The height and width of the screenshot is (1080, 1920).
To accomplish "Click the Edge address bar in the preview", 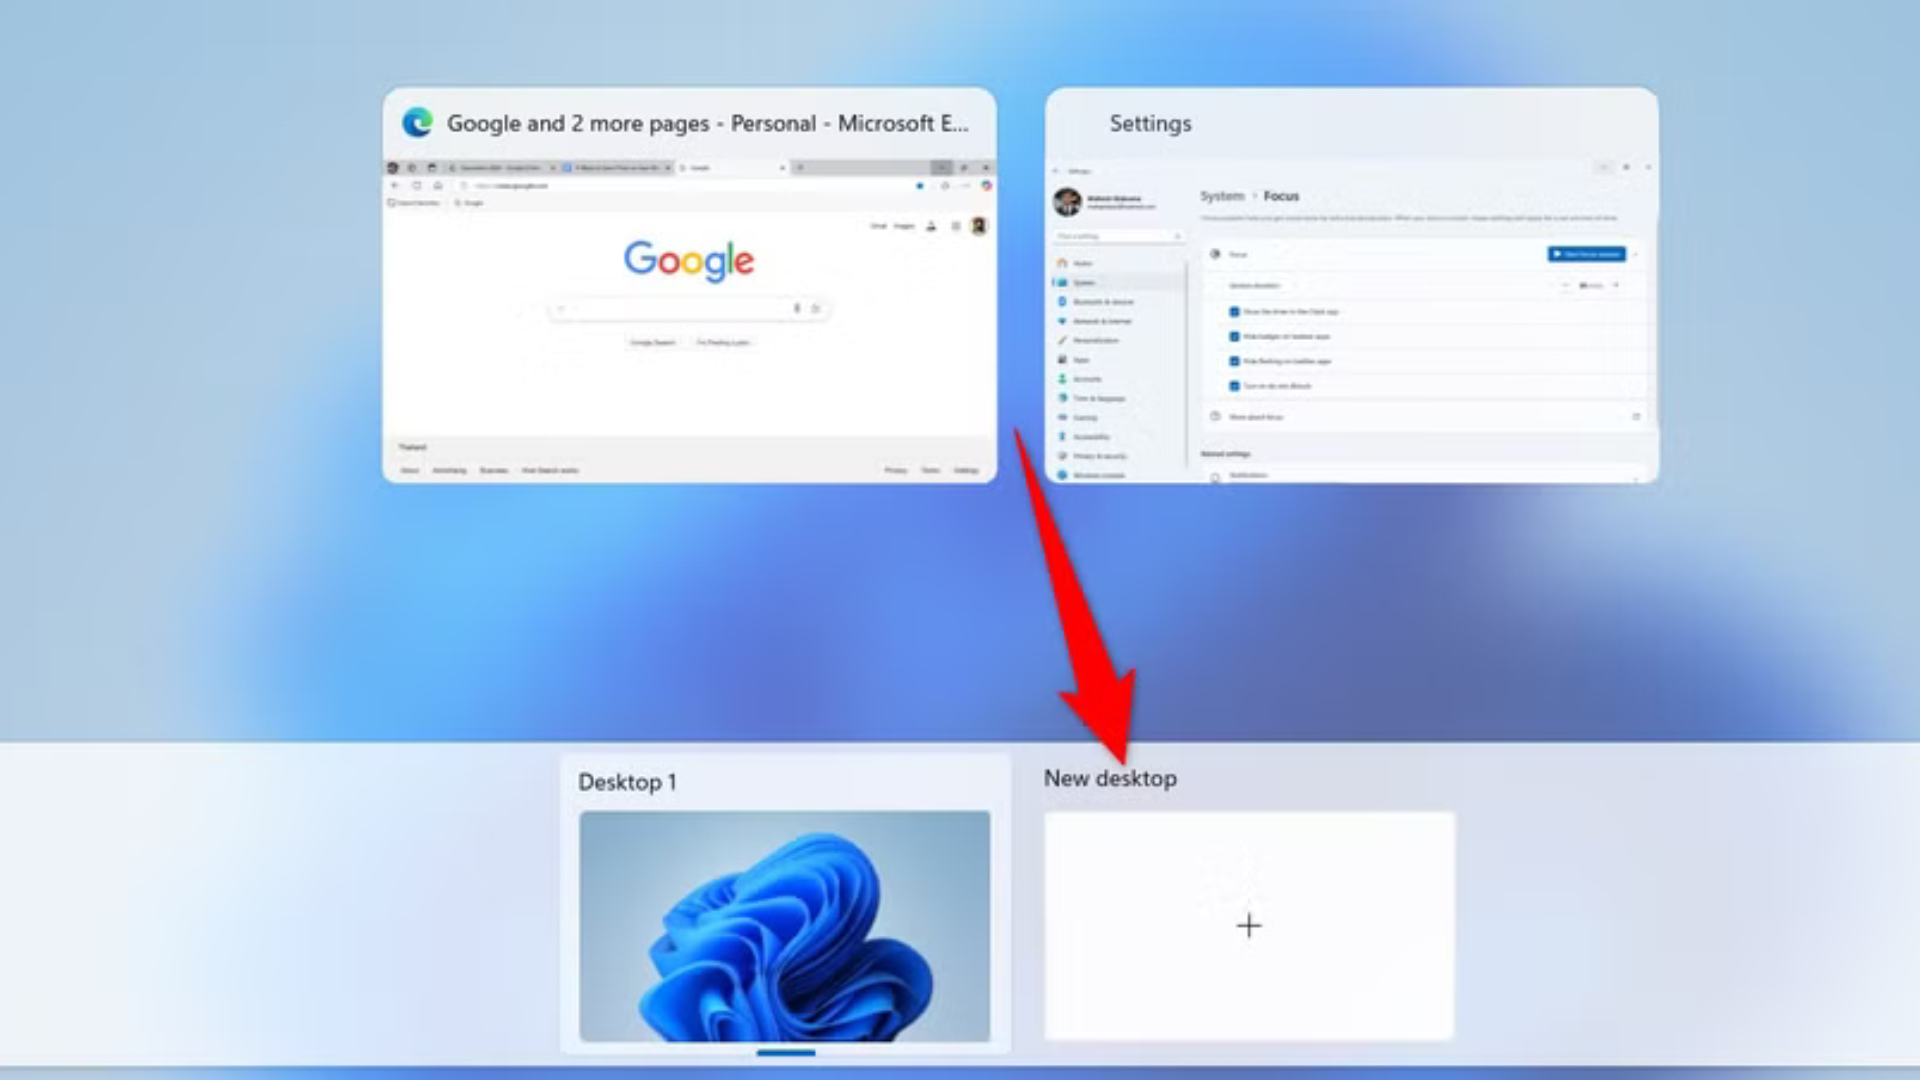I will tap(690, 185).
